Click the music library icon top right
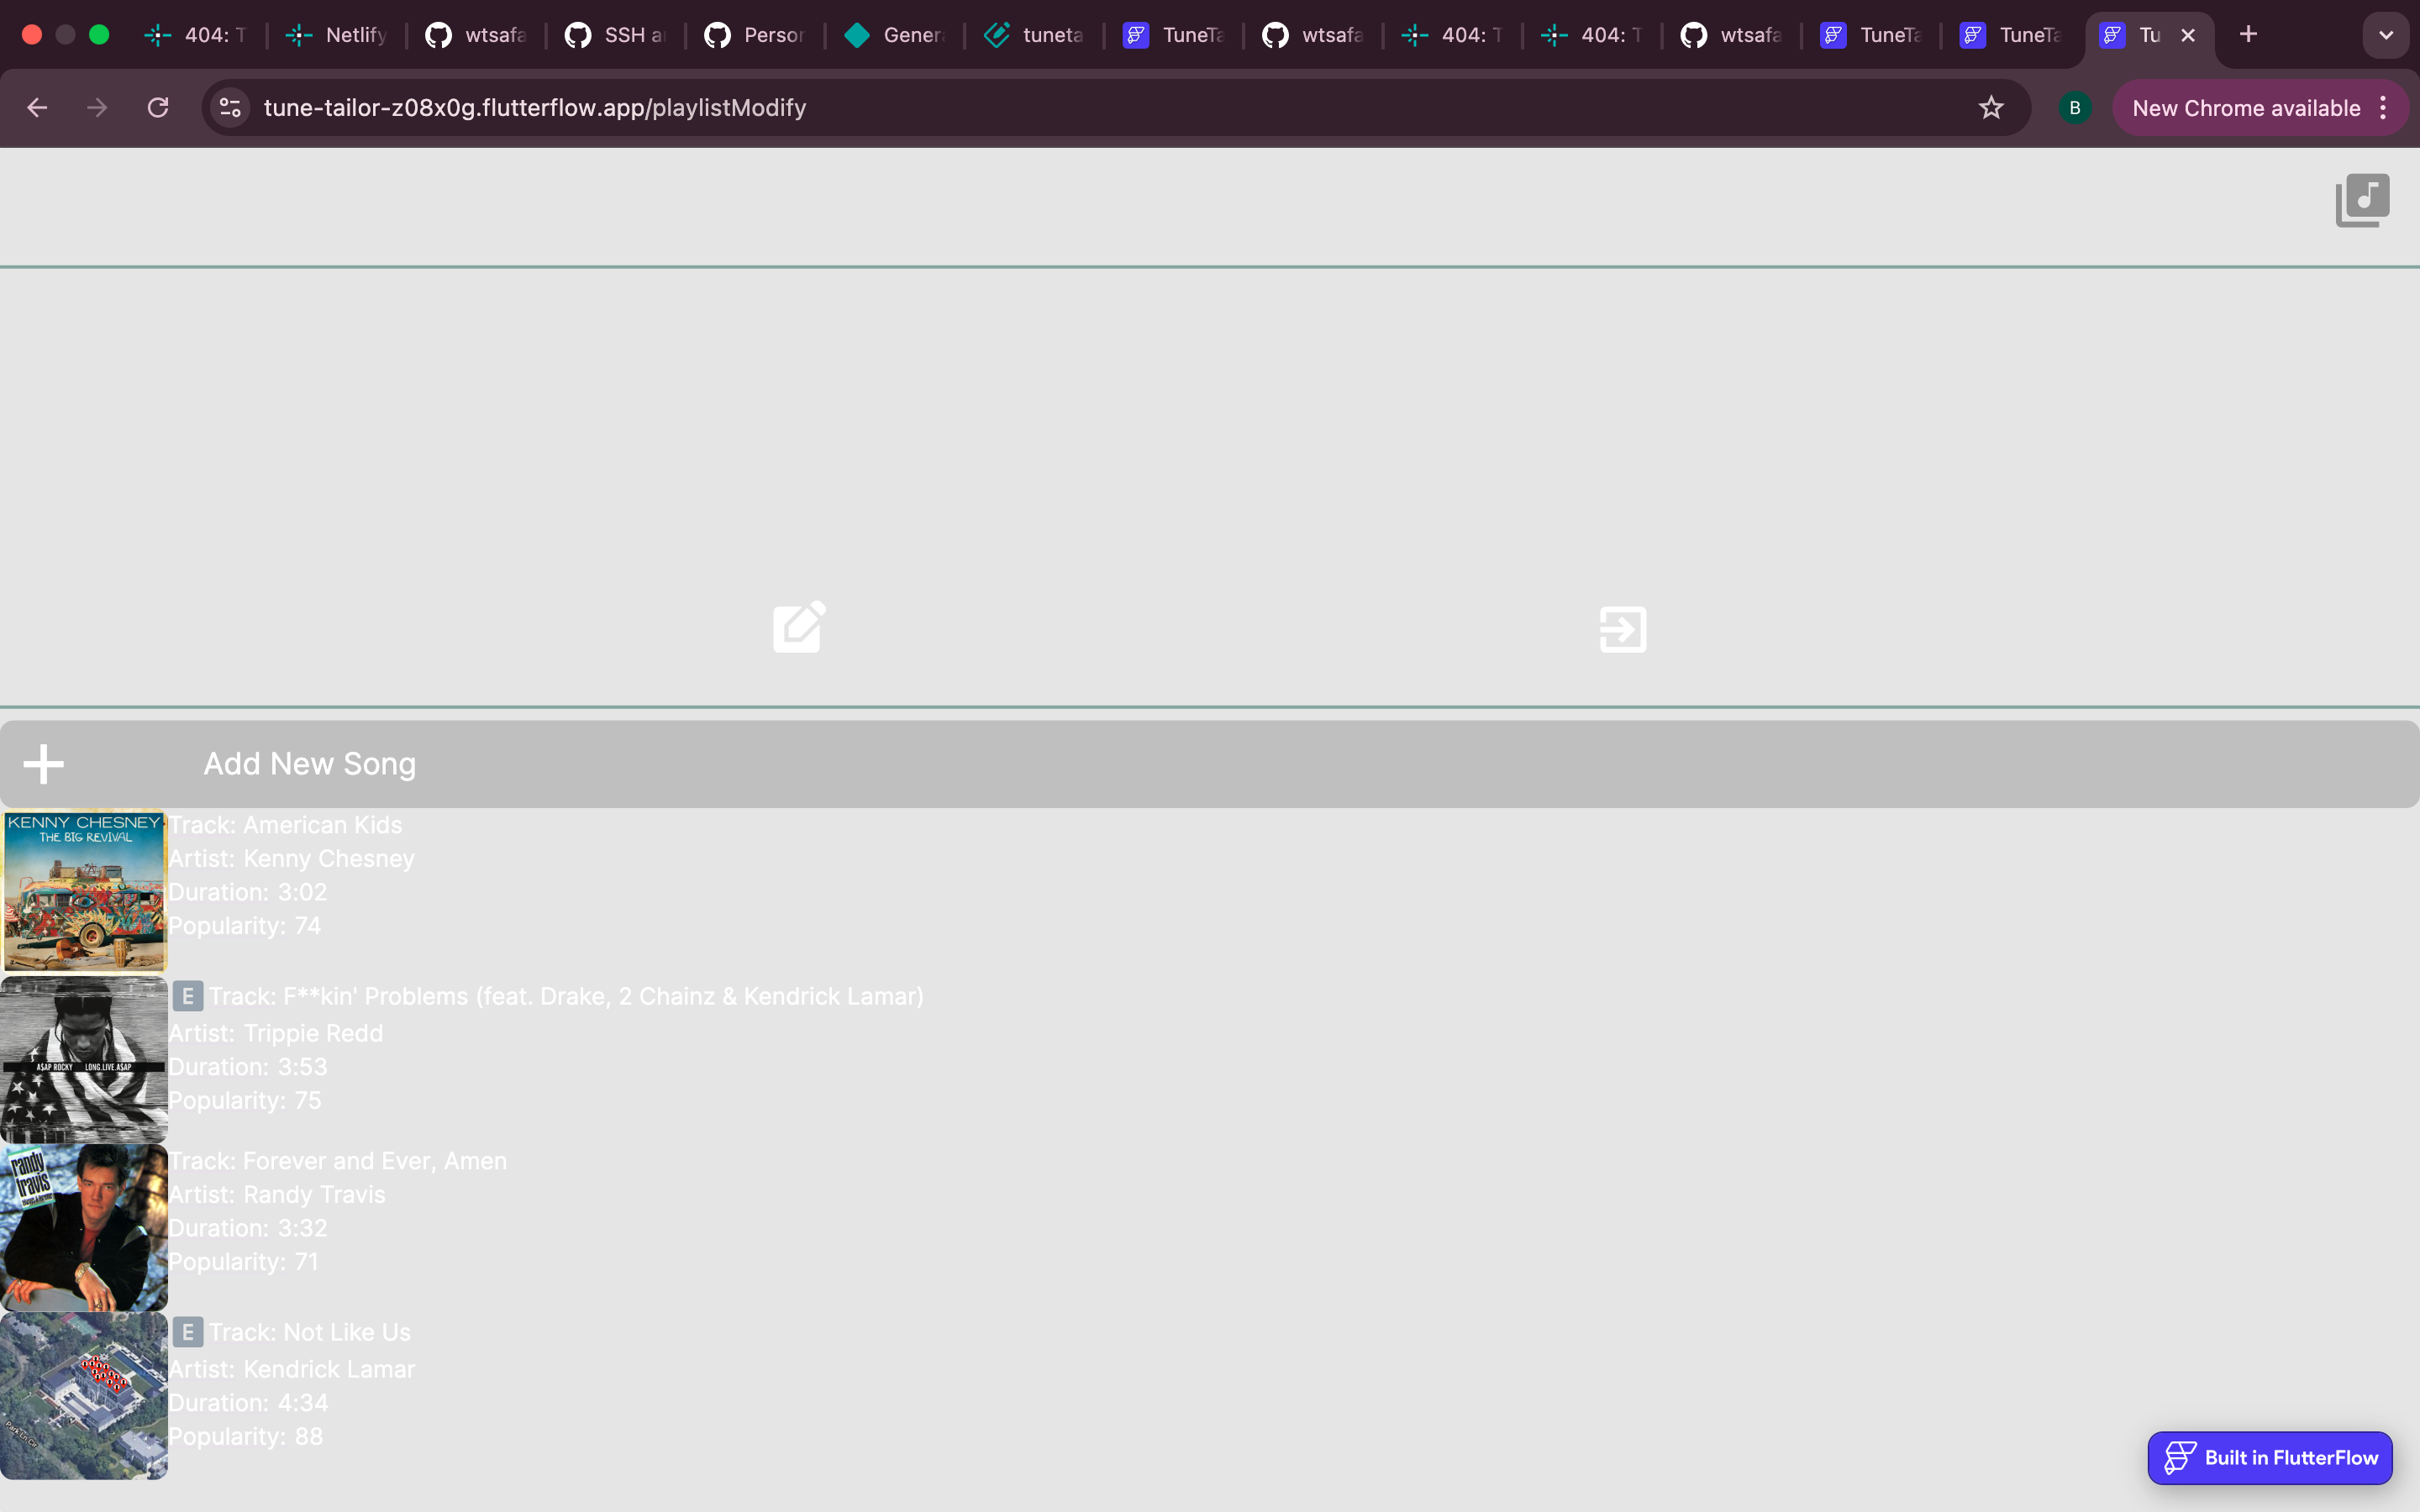 [x=2361, y=200]
